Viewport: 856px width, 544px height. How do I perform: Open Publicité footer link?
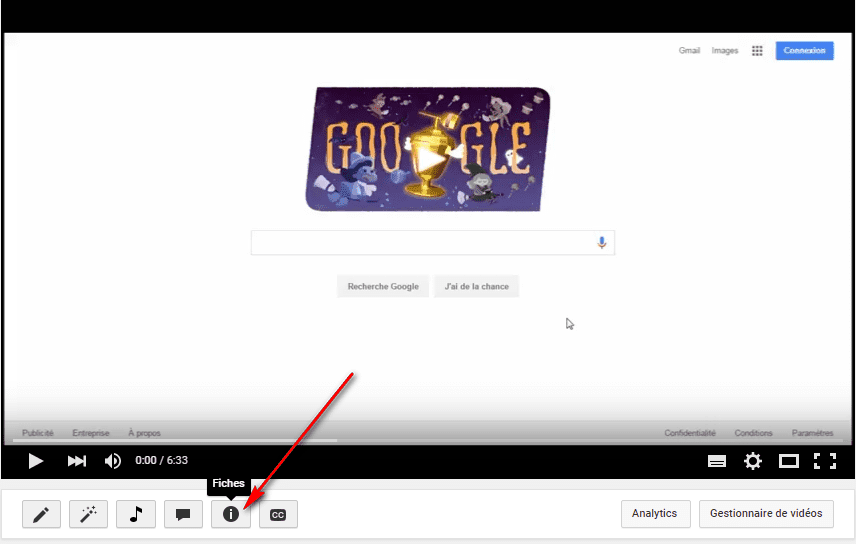[38, 433]
